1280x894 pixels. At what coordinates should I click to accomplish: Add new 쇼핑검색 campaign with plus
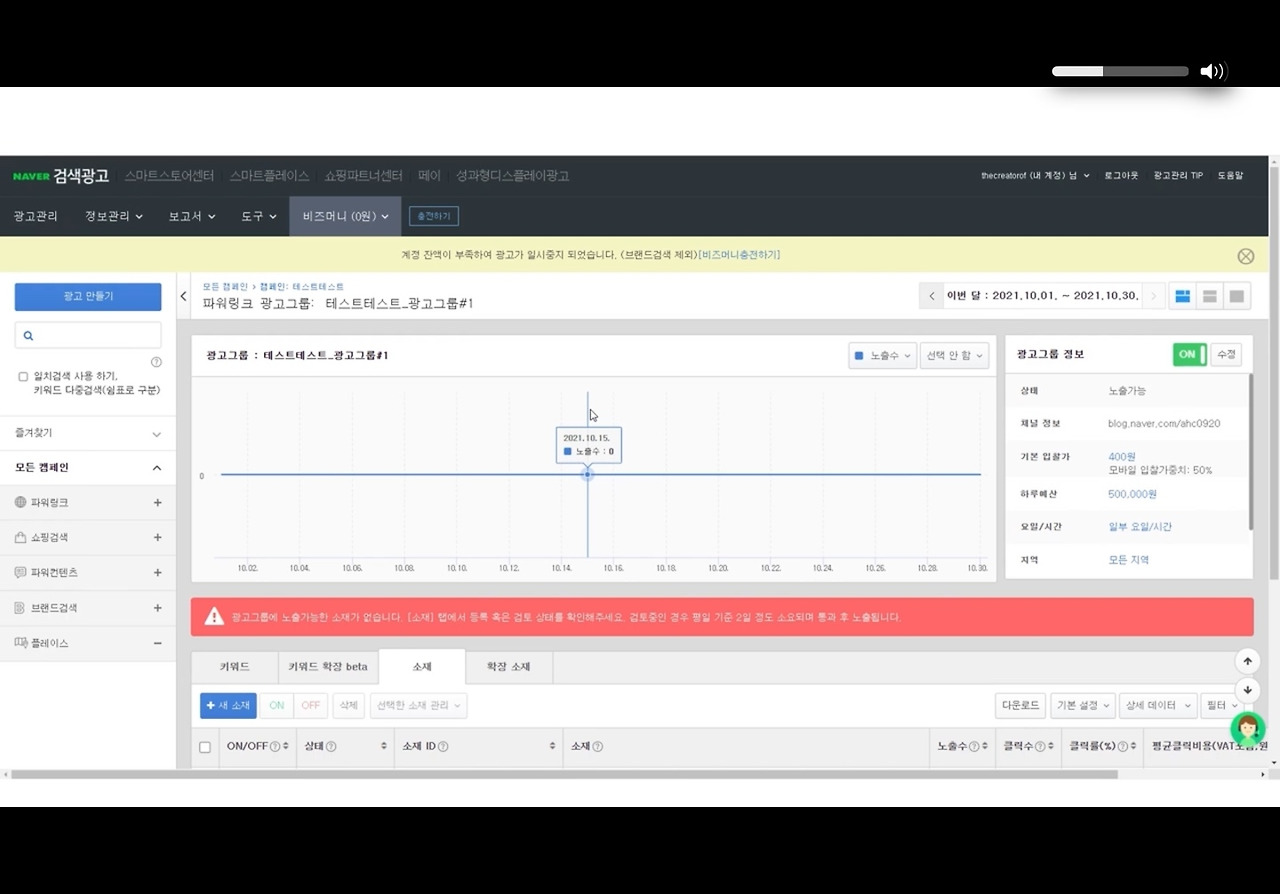click(x=157, y=538)
